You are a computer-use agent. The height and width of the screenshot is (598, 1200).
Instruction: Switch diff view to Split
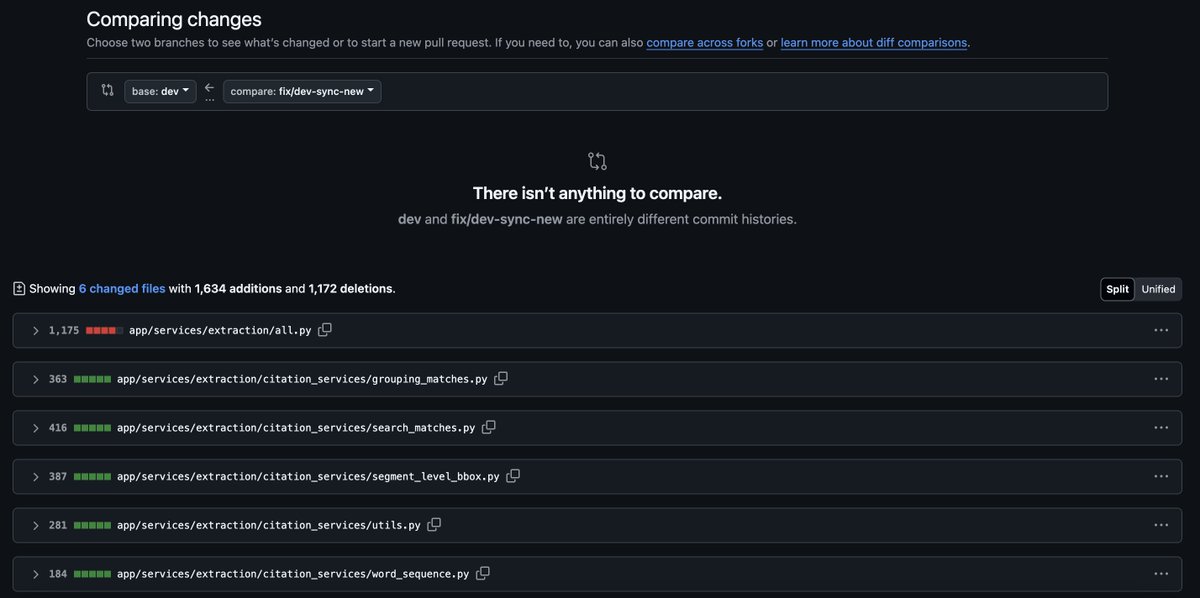point(1118,289)
